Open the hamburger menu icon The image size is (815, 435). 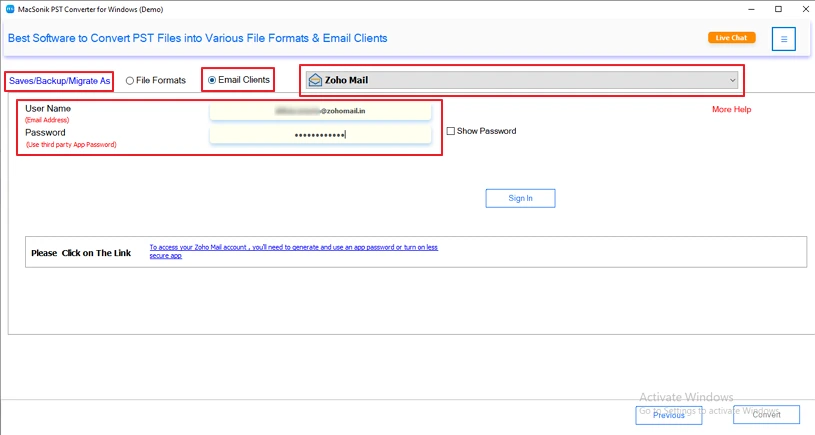click(x=783, y=39)
